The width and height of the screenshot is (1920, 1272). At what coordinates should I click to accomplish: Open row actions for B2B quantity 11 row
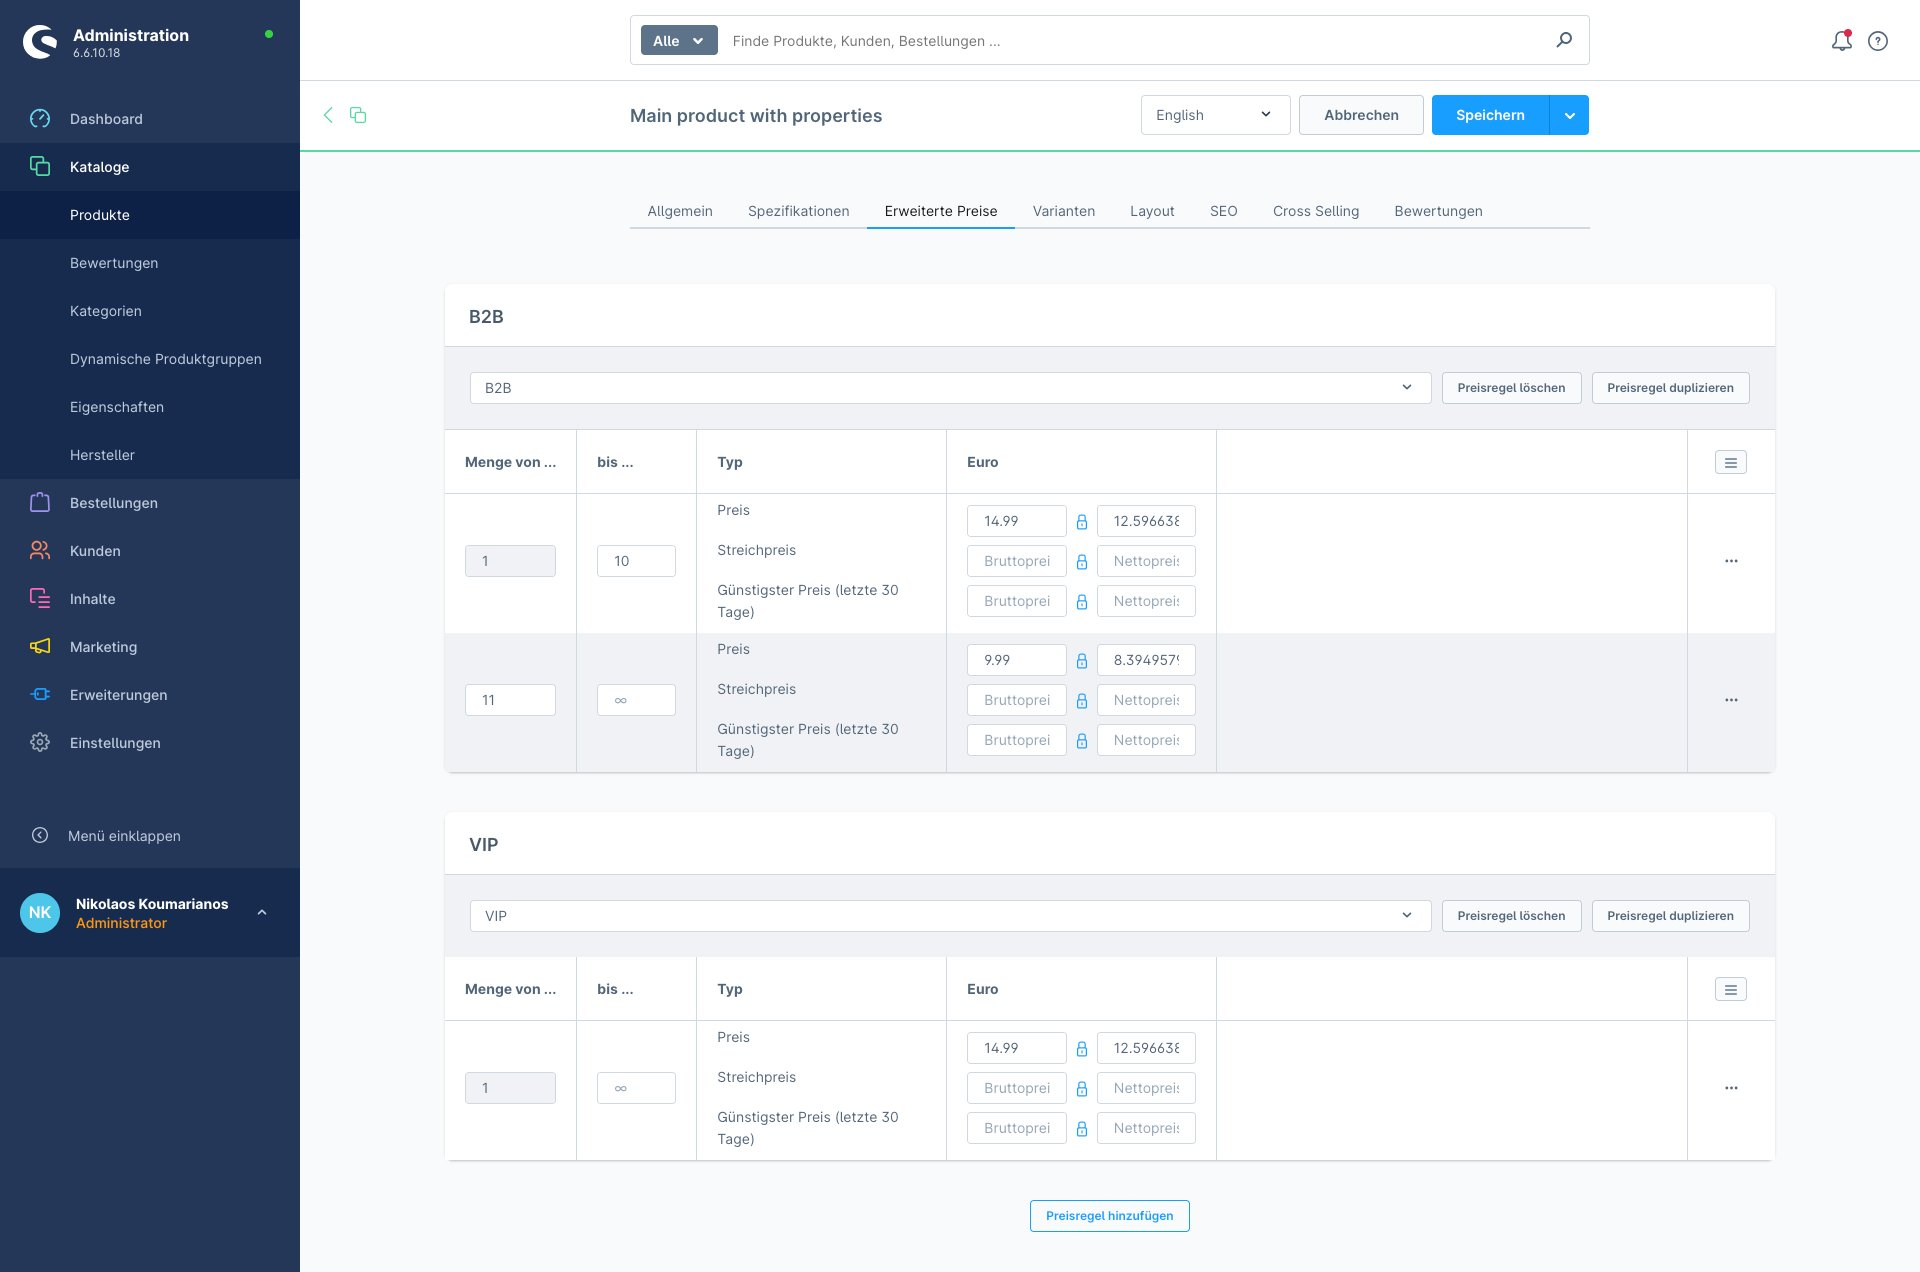click(x=1731, y=700)
